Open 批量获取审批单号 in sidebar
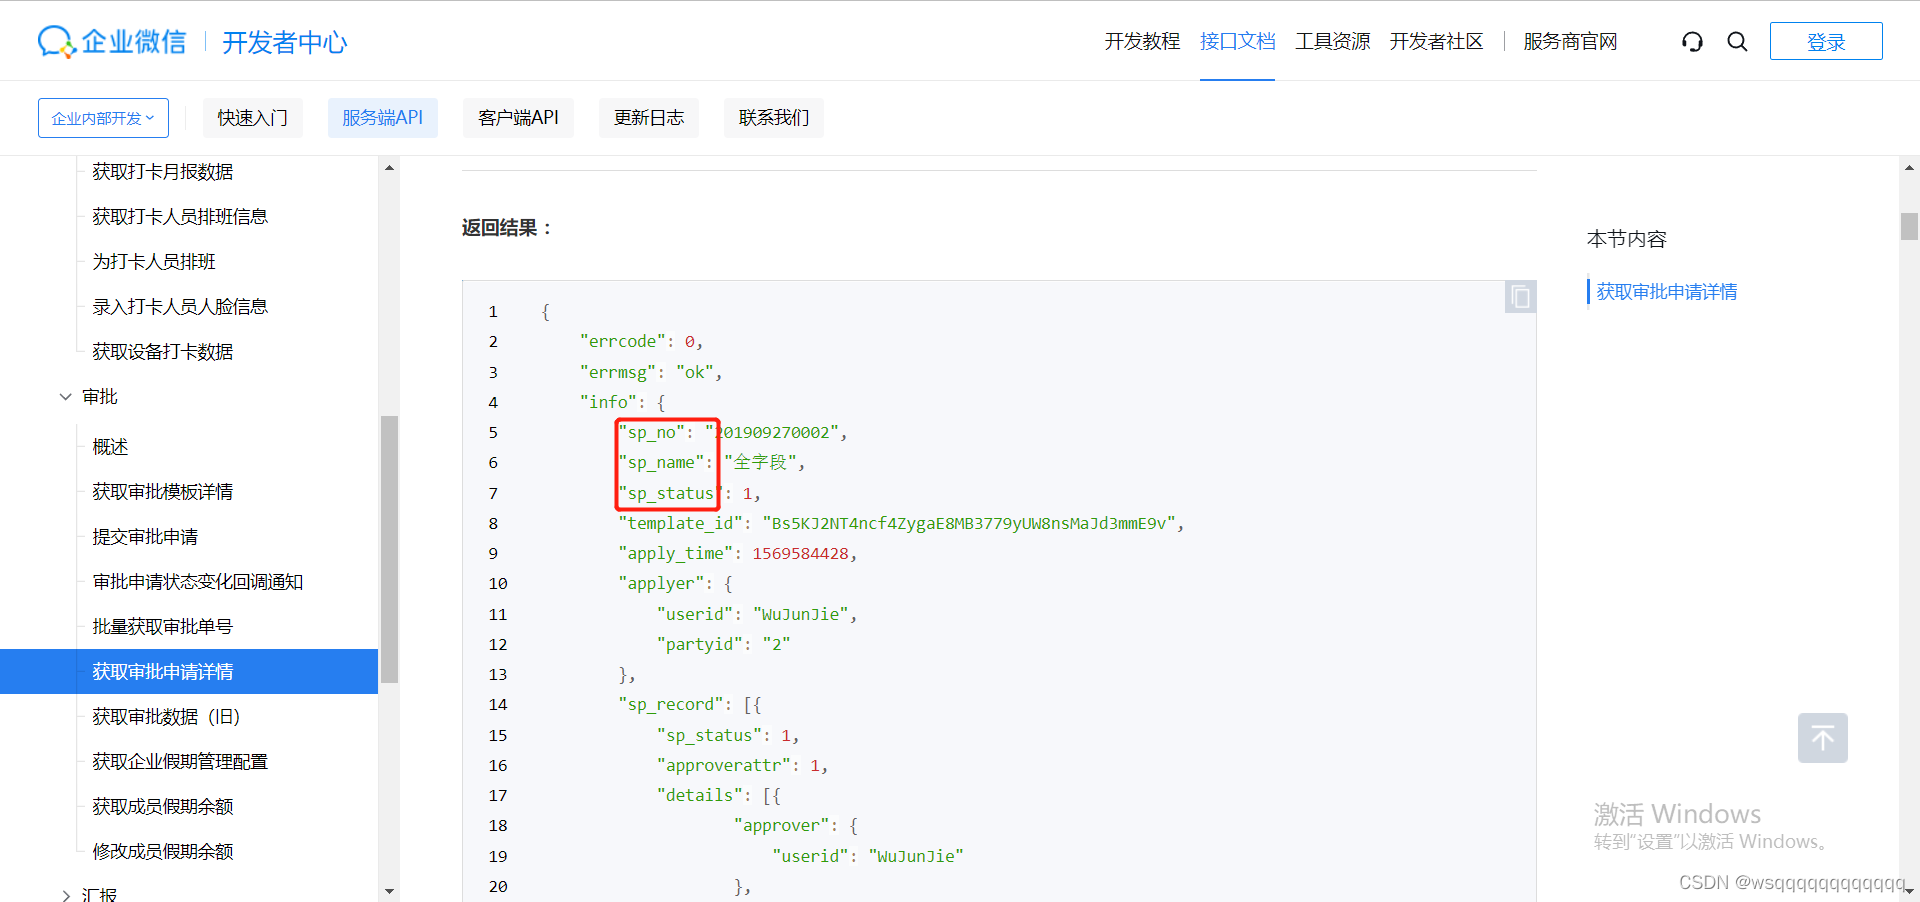 point(163,627)
